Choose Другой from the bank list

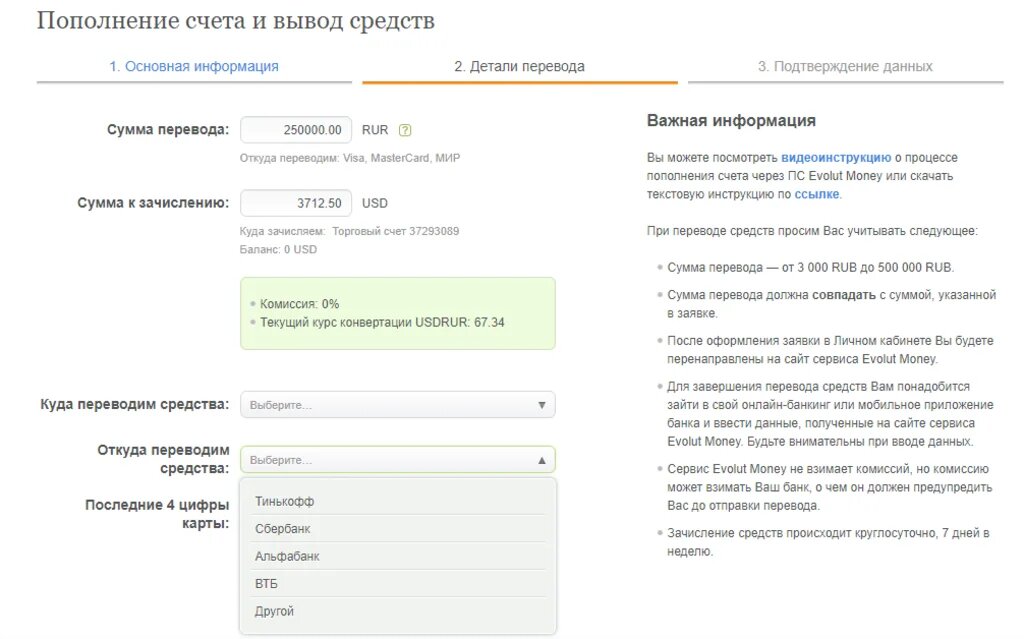point(398,611)
